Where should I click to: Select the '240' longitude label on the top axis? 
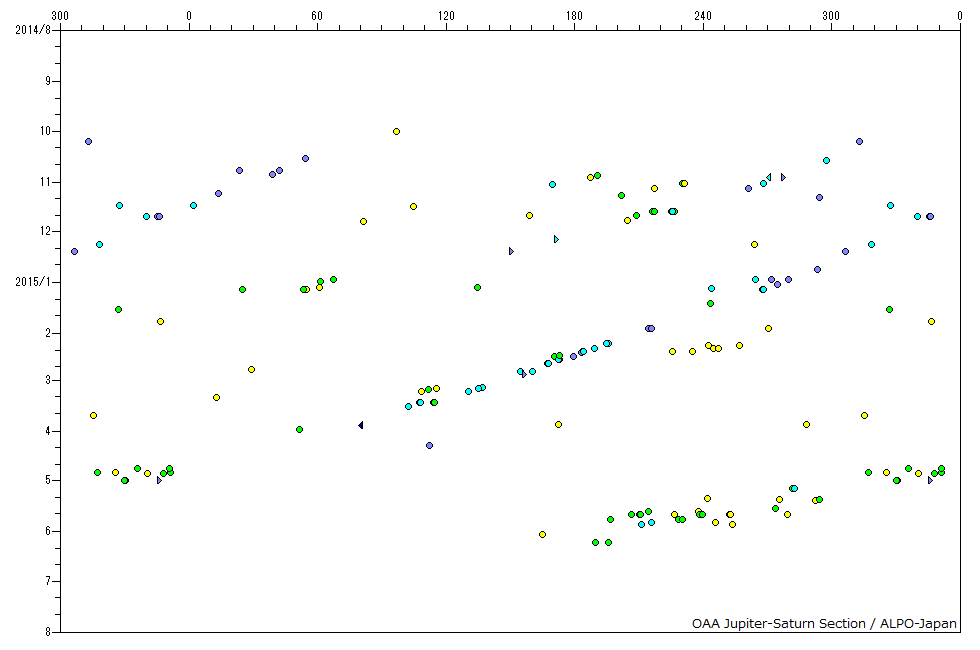(703, 16)
